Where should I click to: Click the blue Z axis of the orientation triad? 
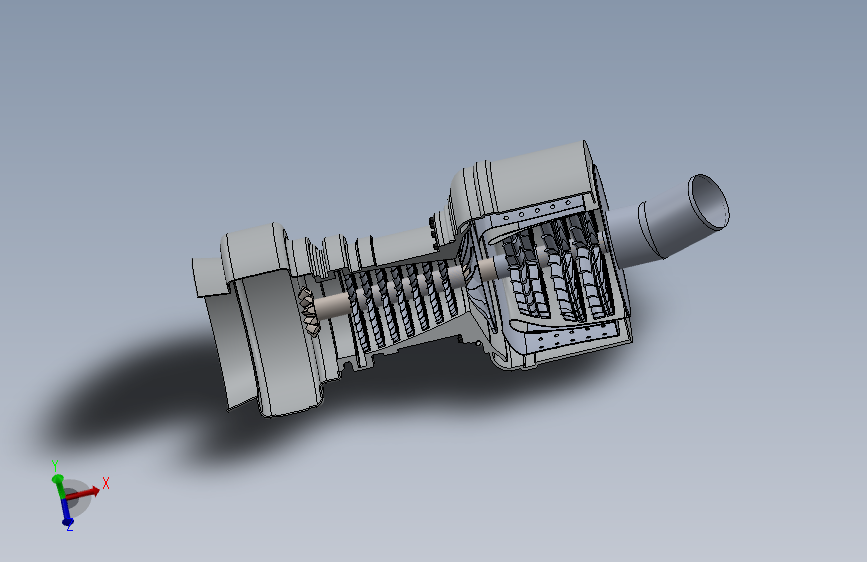pos(66,512)
